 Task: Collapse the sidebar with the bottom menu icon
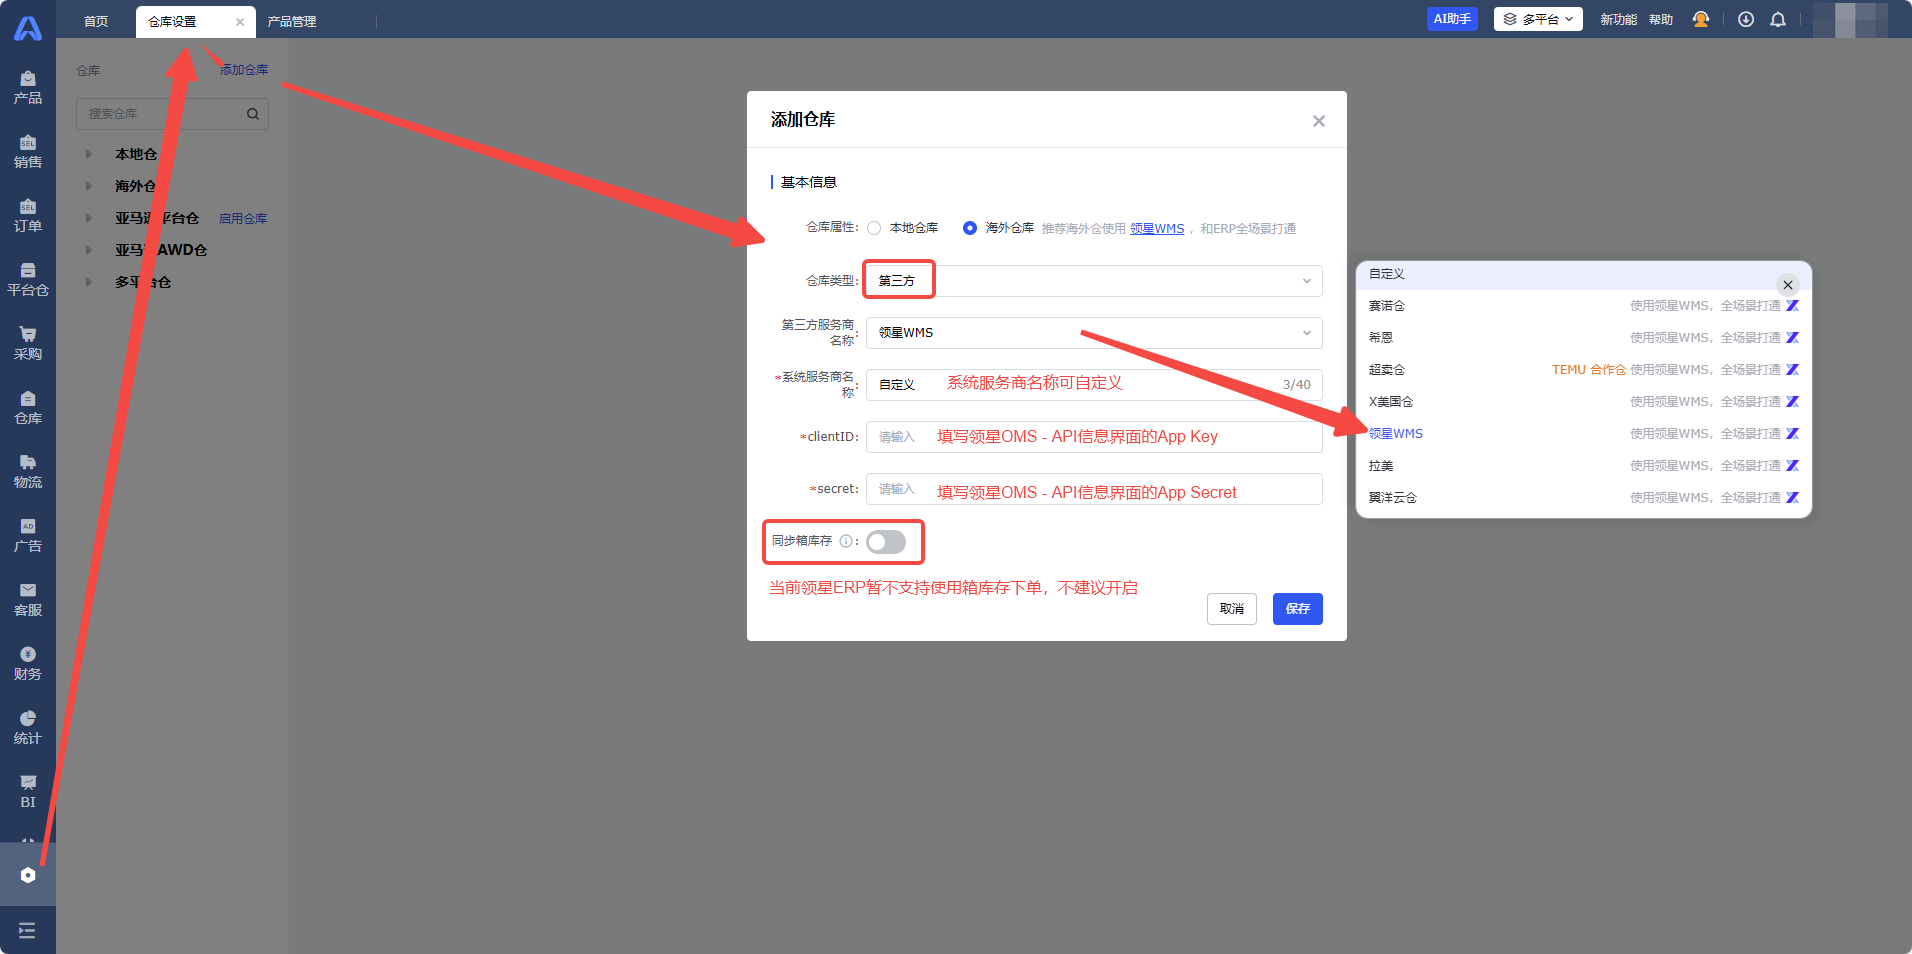click(28, 931)
